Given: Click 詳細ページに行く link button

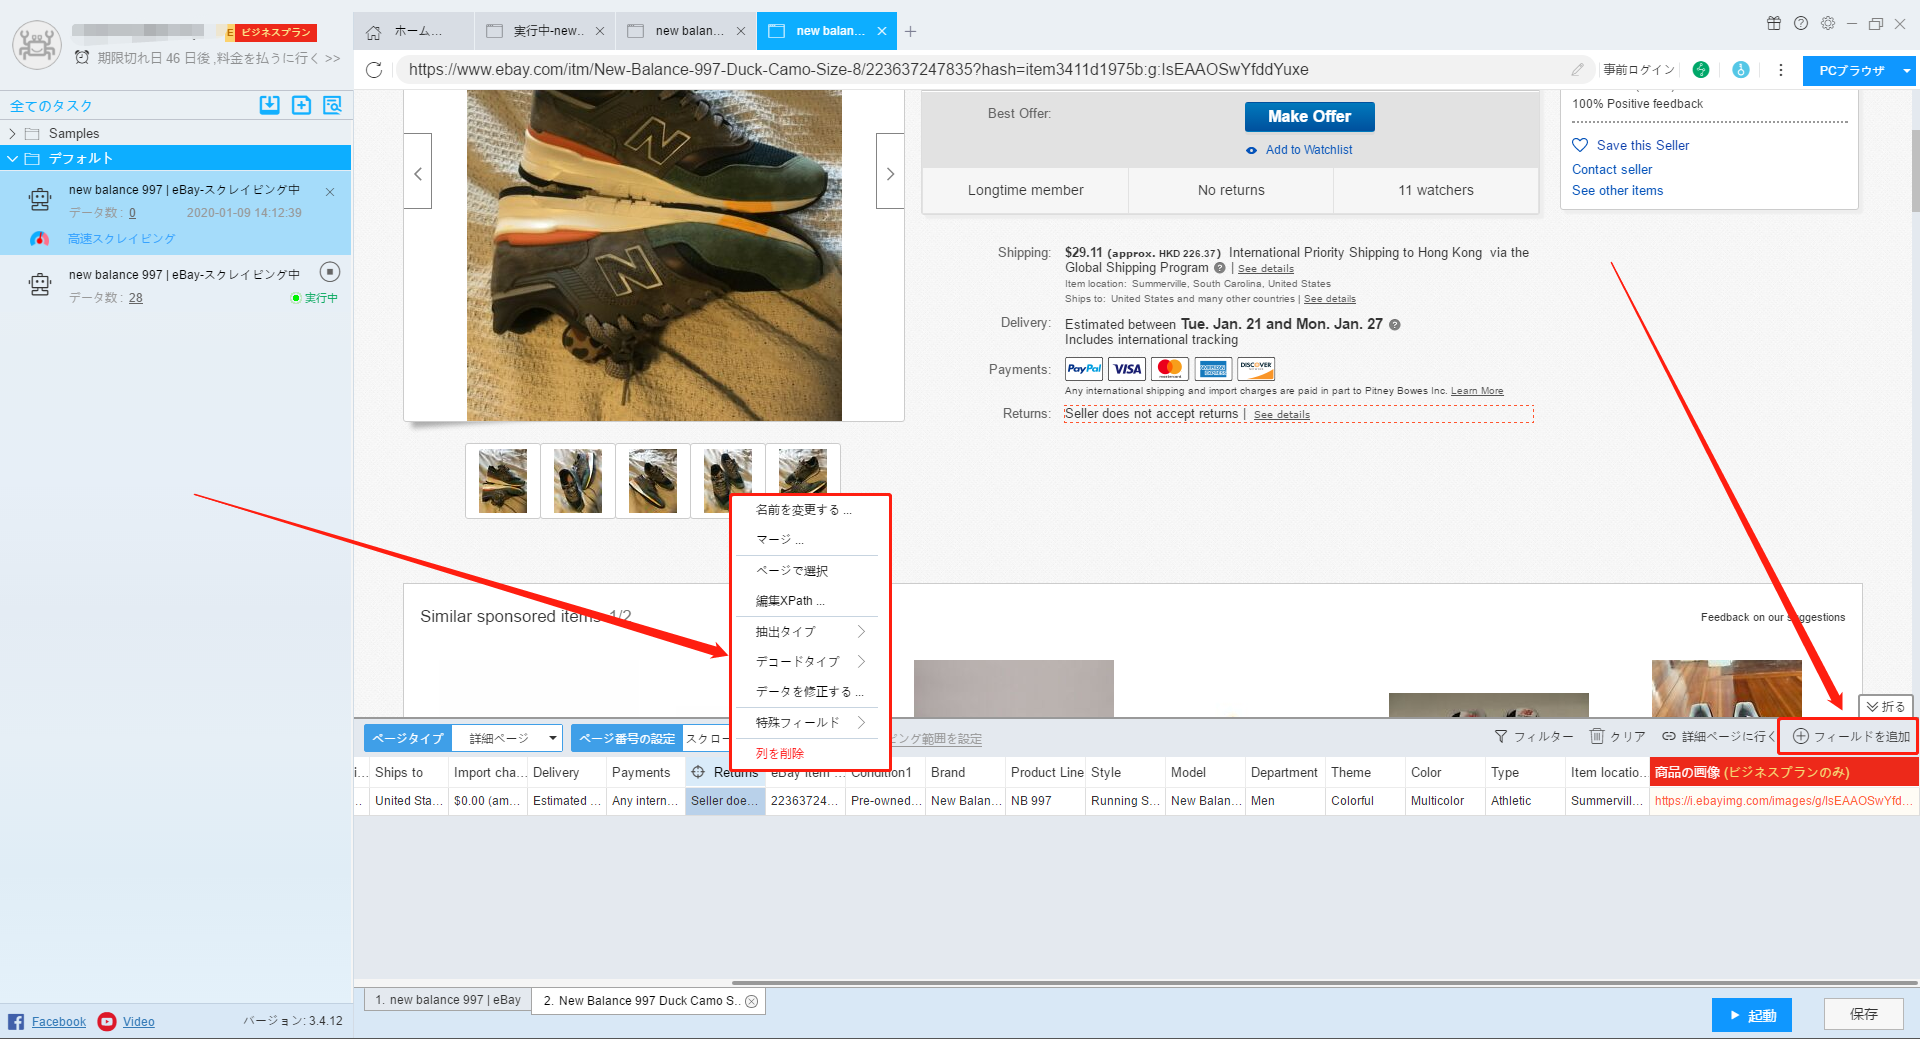Looking at the screenshot, I should (x=1718, y=737).
